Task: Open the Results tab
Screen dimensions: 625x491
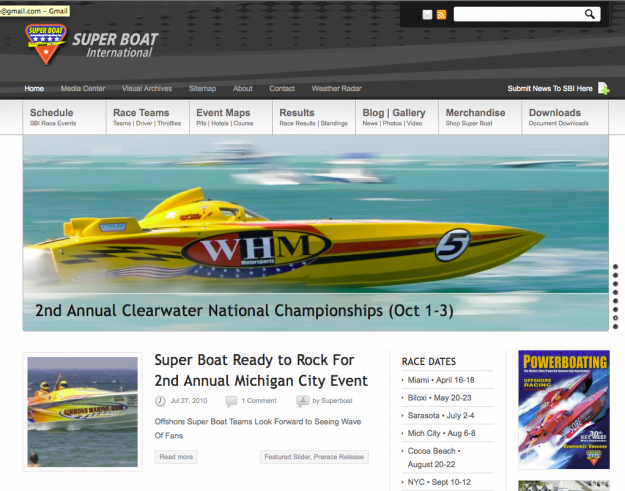Action: pyautogui.click(x=314, y=117)
